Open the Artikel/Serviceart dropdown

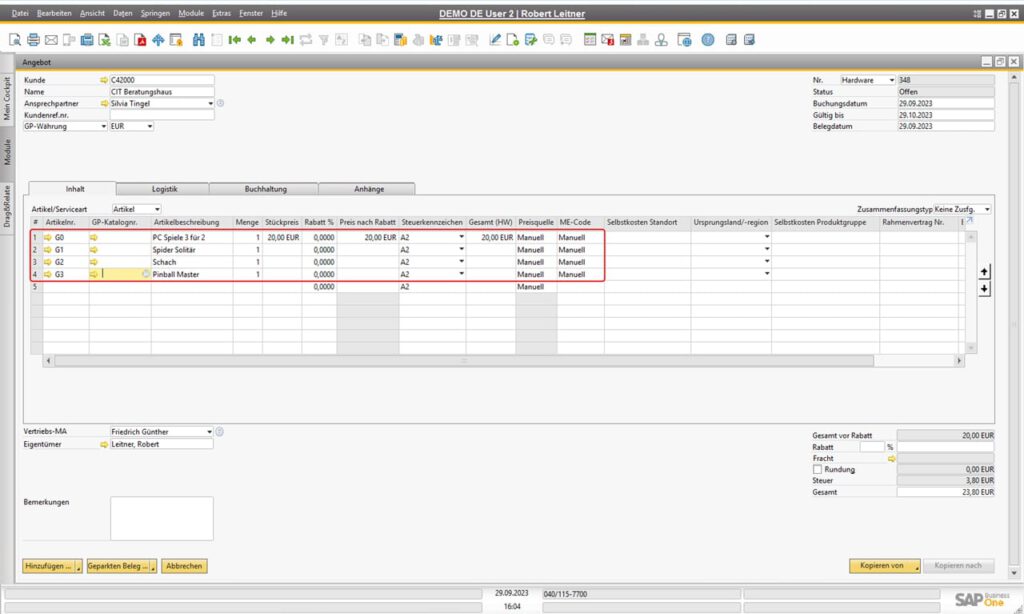point(157,210)
